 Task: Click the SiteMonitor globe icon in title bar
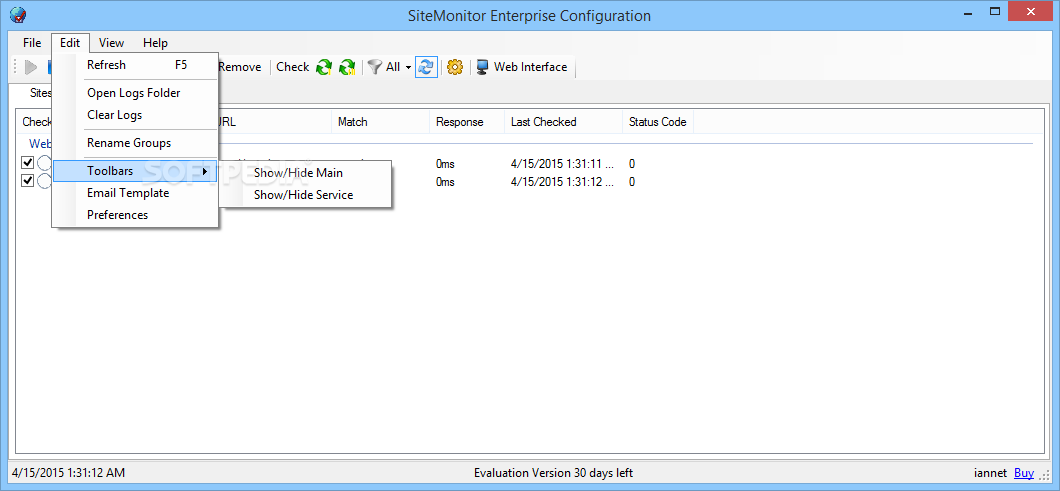tap(17, 14)
